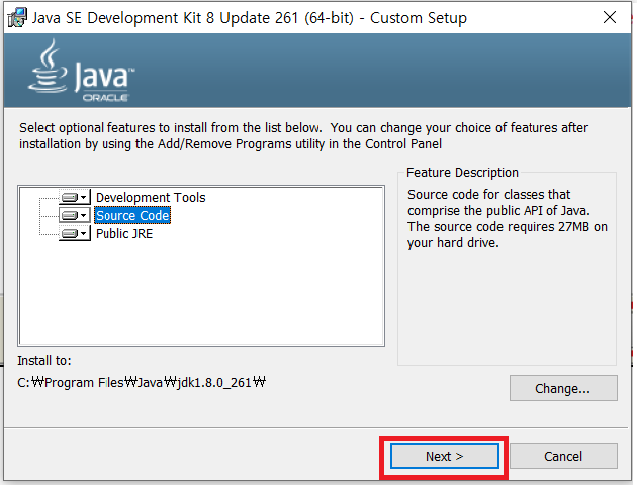Screen dimensions: 637x486
Task: Cancel the JDK installation
Action: click(563, 456)
